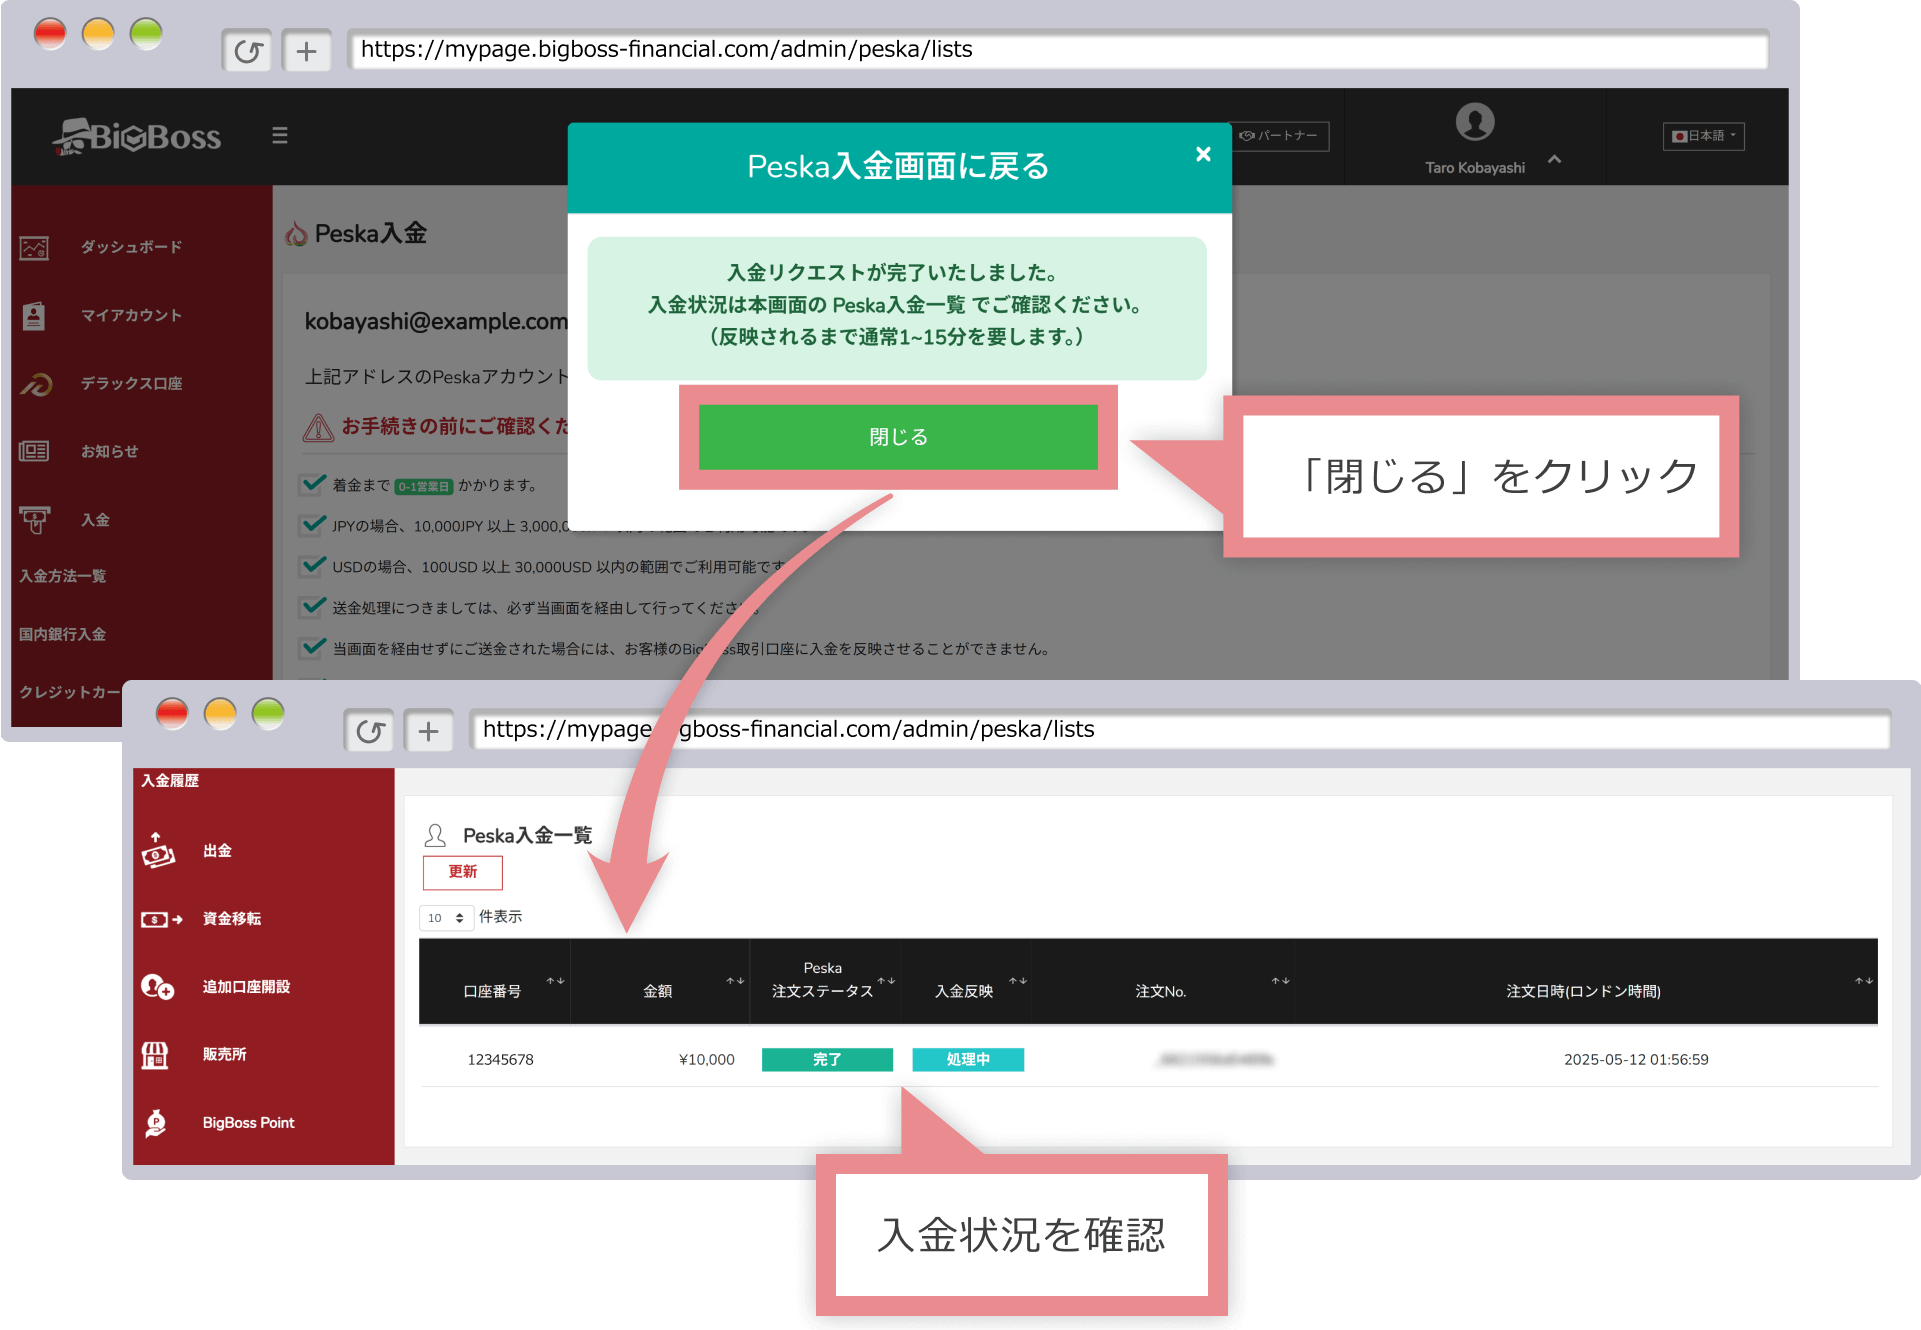
Task: Click the BigBoss Point icon
Action: 156,1123
